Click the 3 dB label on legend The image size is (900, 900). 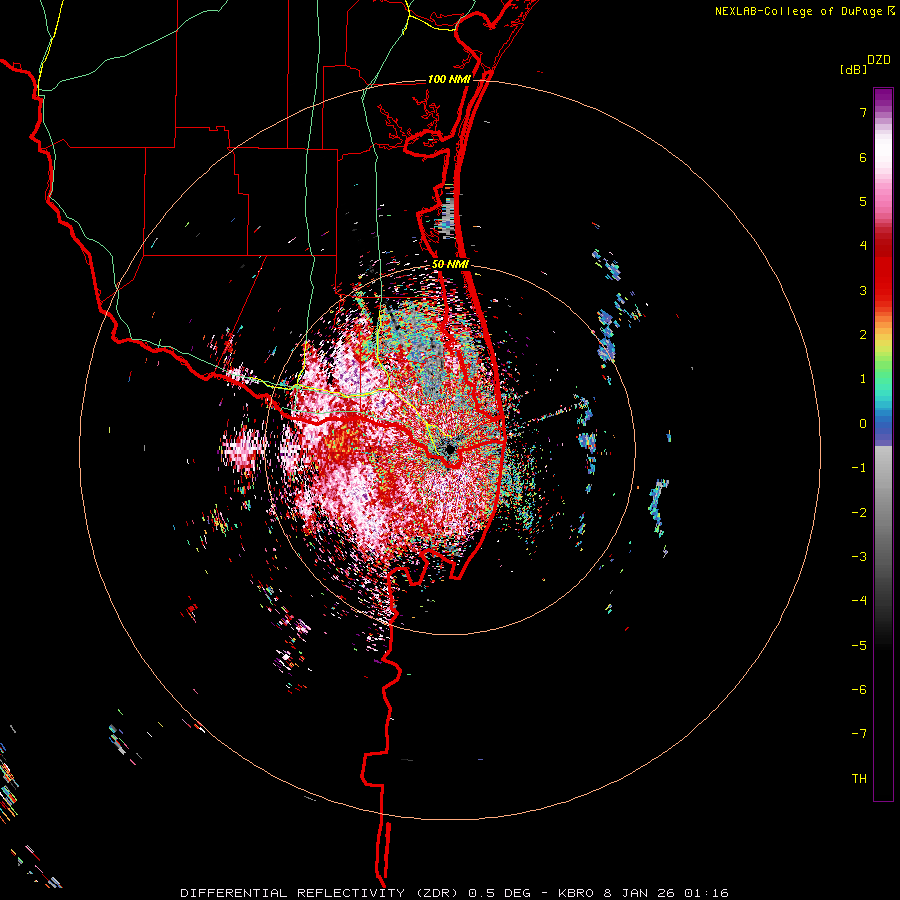tap(863, 290)
